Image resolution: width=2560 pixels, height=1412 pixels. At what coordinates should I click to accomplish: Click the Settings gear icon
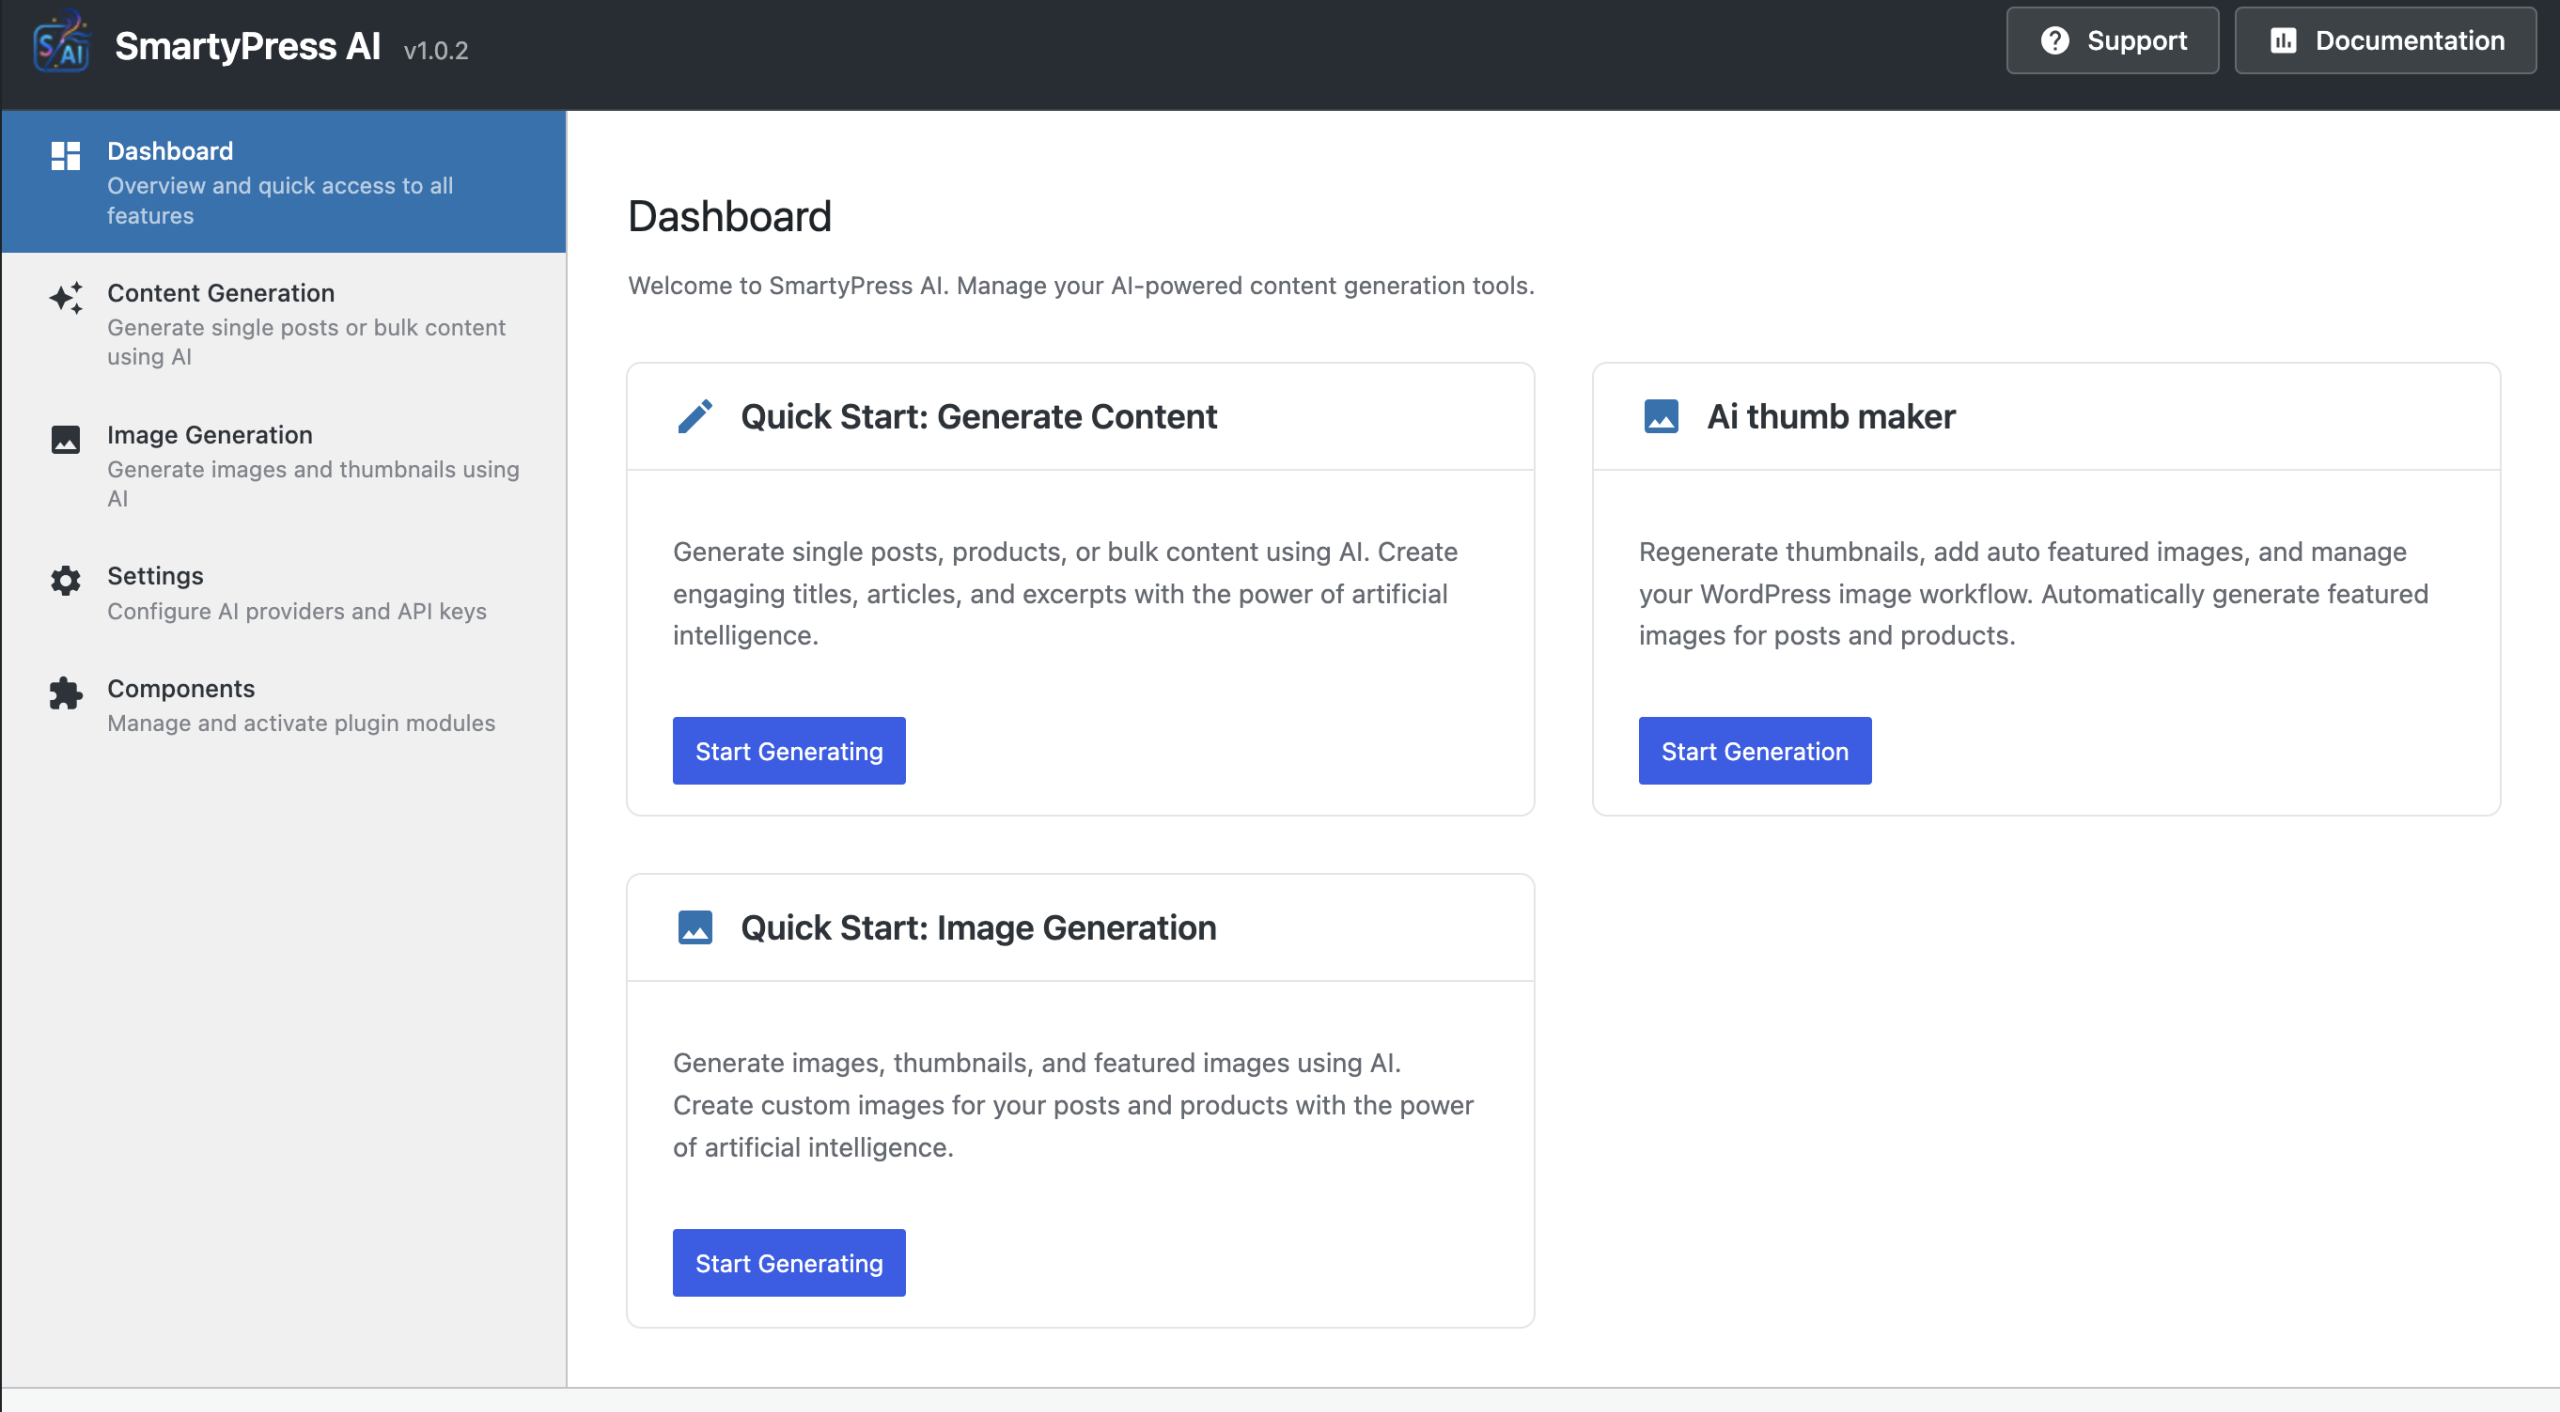[64, 581]
